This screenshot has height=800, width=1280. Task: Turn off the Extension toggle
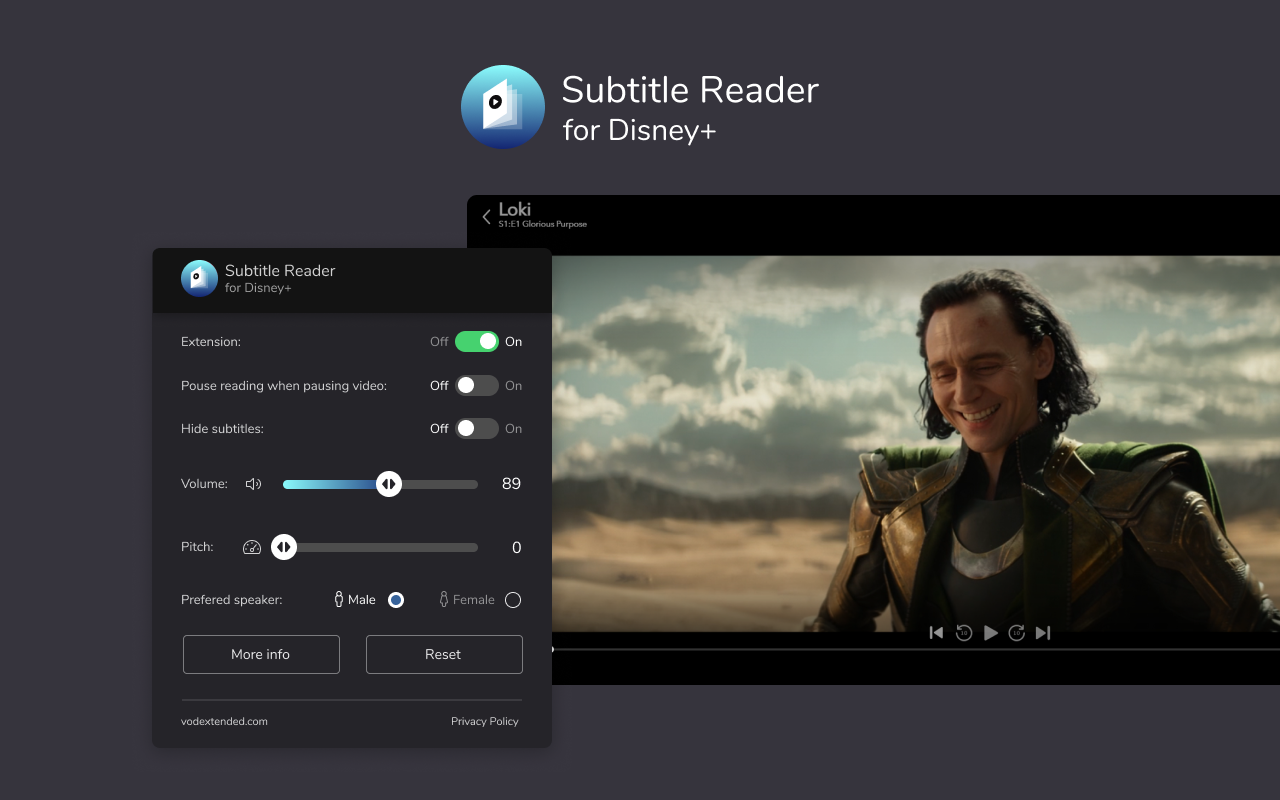point(477,342)
